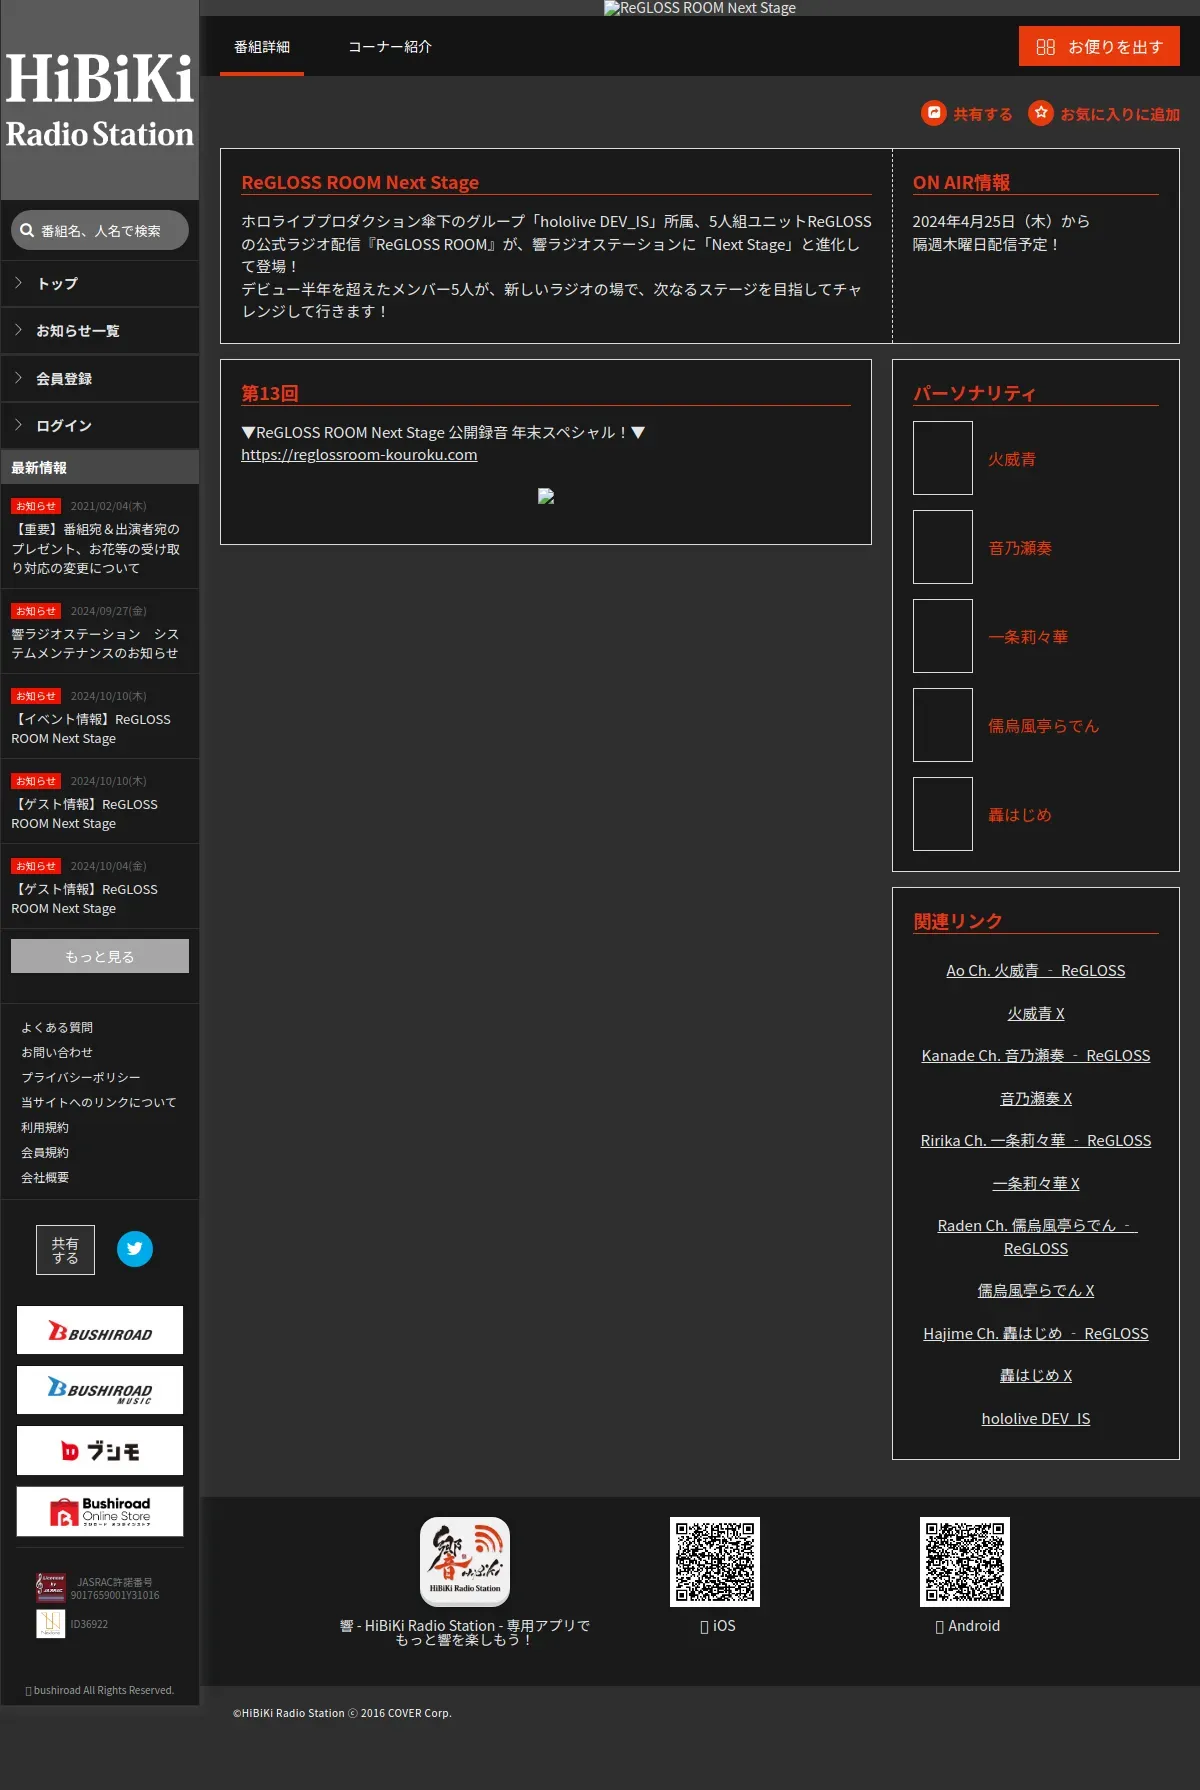Open the 音乃瀬奏 X link
This screenshot has height=1790, width=1200.
tap(1036, 1098)
